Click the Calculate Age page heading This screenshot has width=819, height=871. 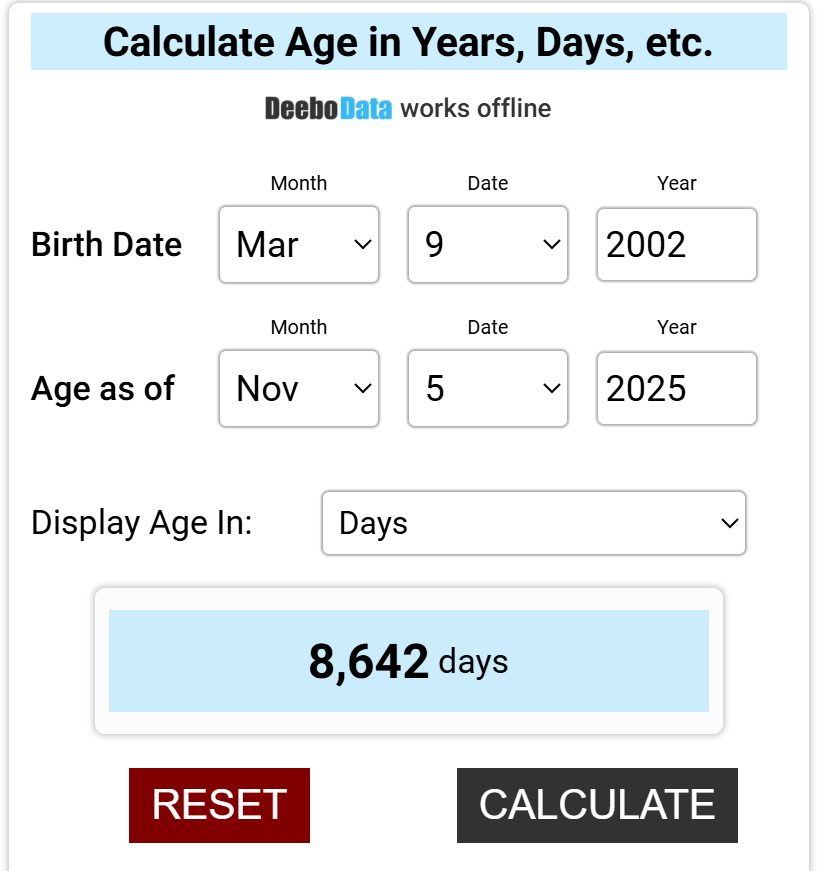408,42
